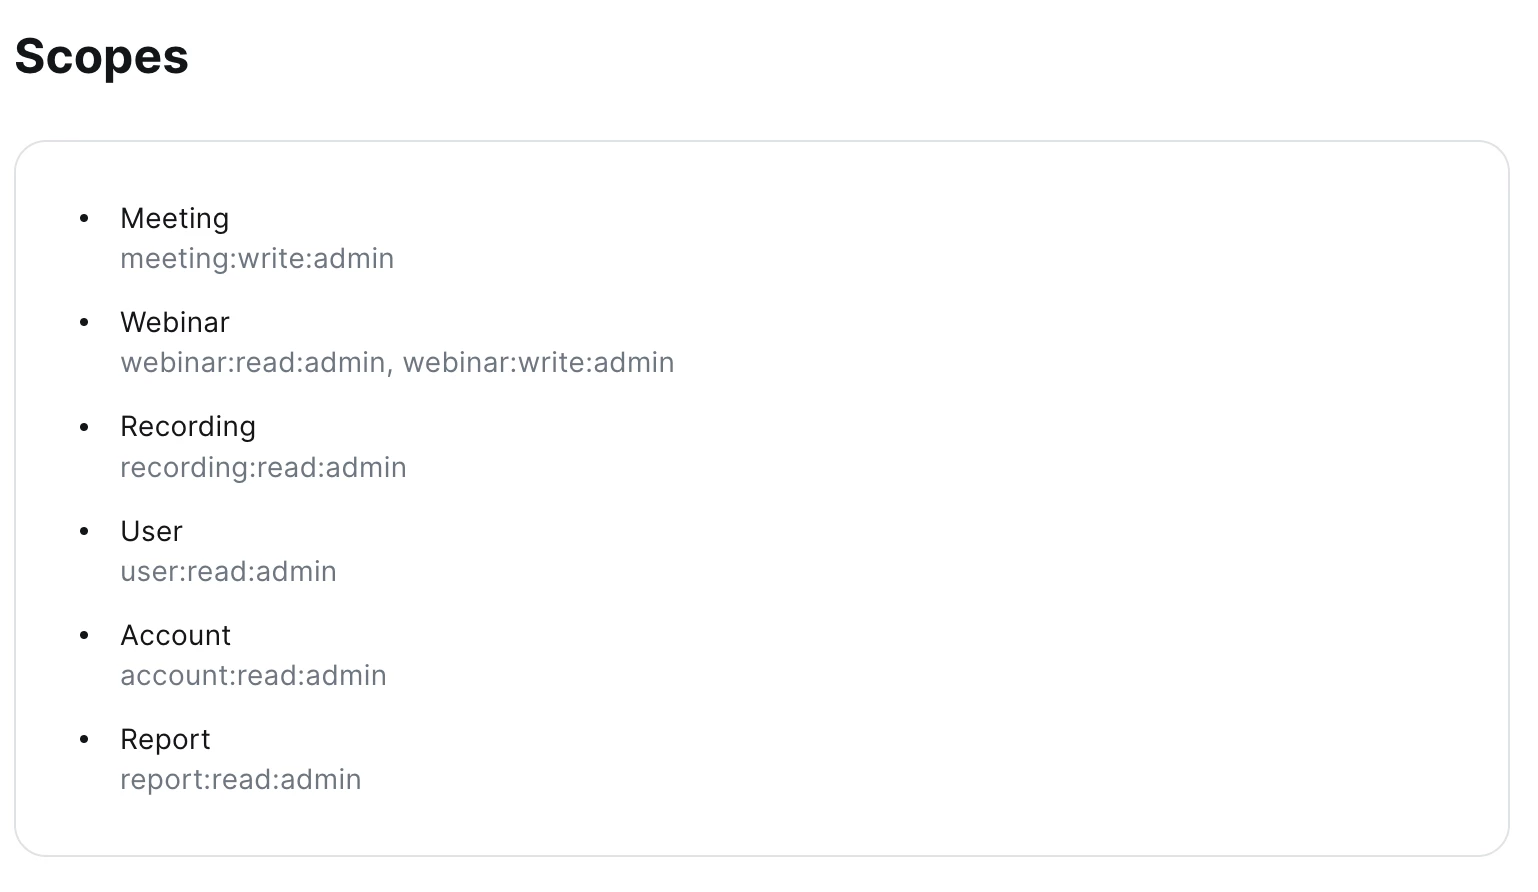Viewport: 1538px width, 892px height.
Task: Click the bullet beside Account
Action: [84, 635]
